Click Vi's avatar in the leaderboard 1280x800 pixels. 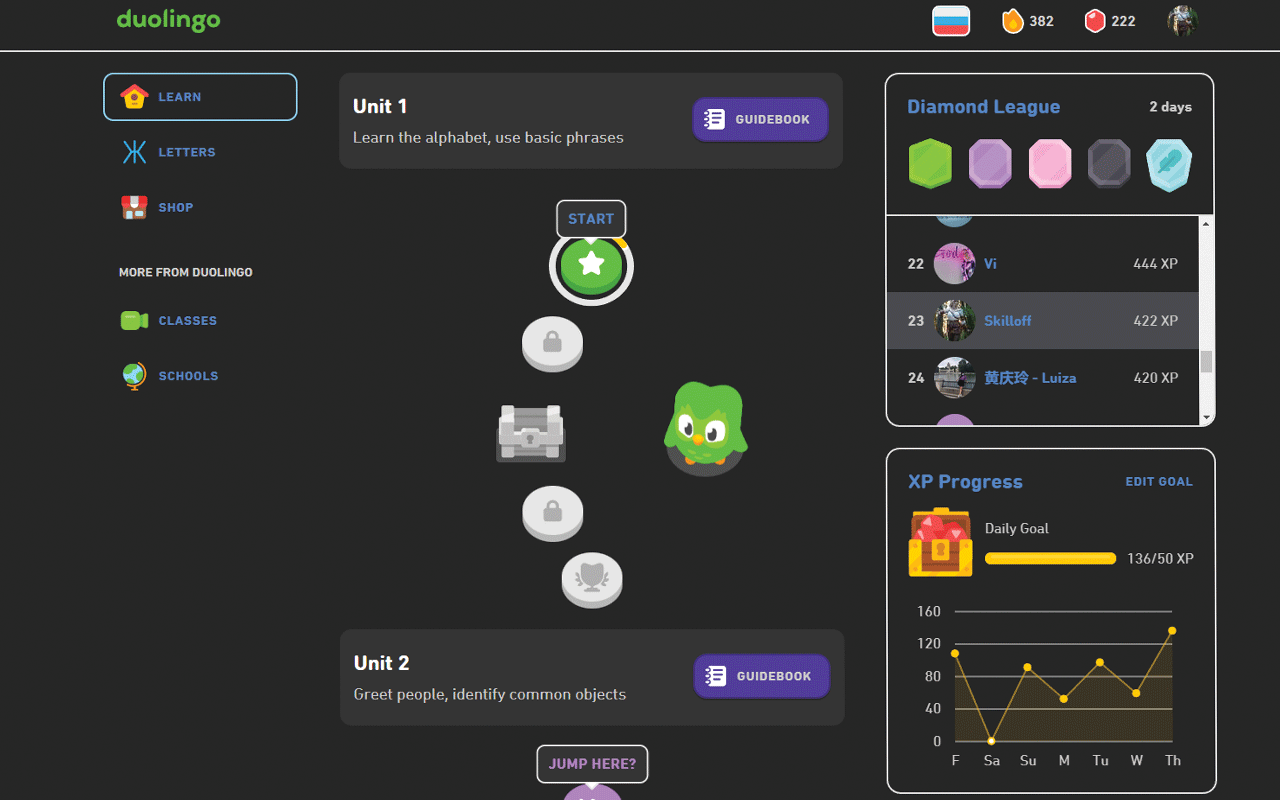click(954, 264)
